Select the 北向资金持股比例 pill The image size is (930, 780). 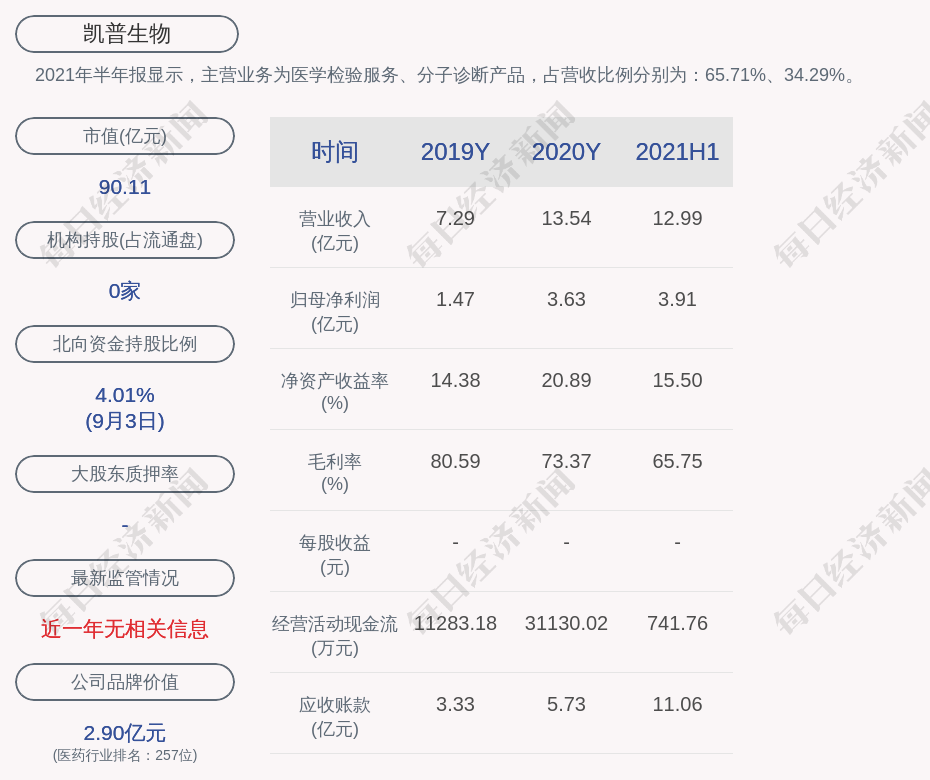pos(125,344)
